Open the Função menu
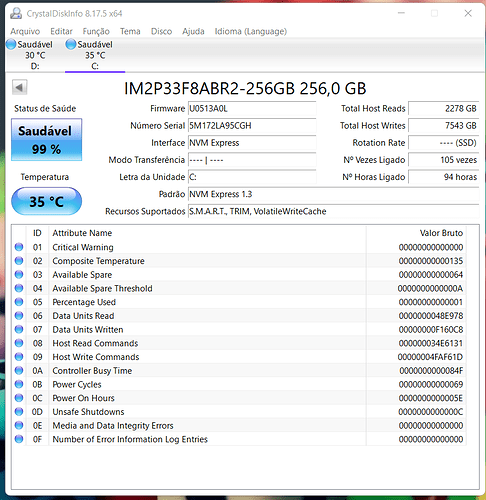The image size is (486, 500). (x=96, y=31)
